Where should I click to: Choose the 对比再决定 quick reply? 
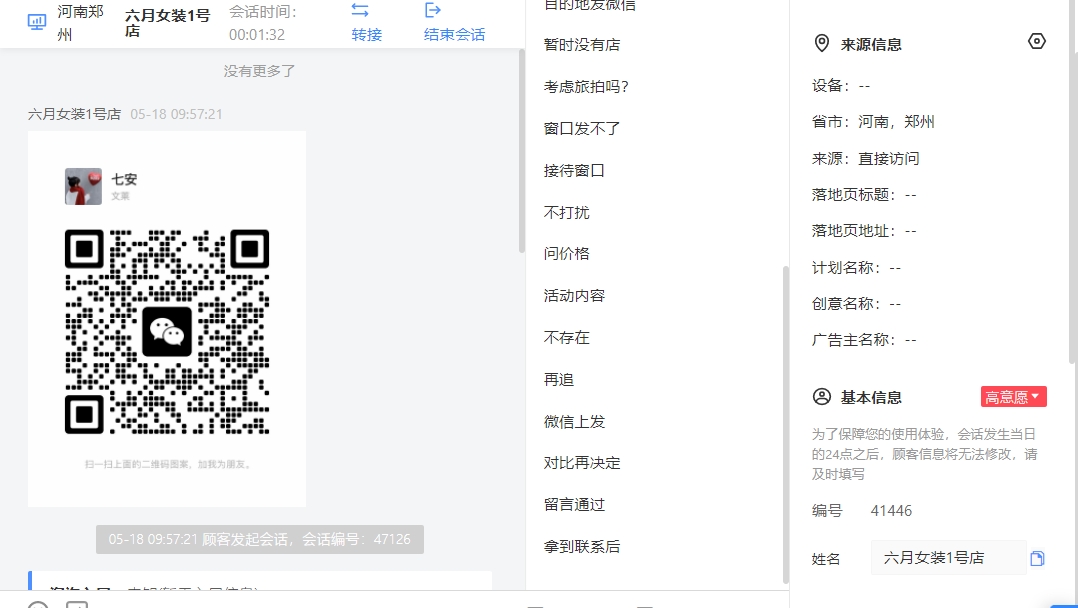coord(582,463)
